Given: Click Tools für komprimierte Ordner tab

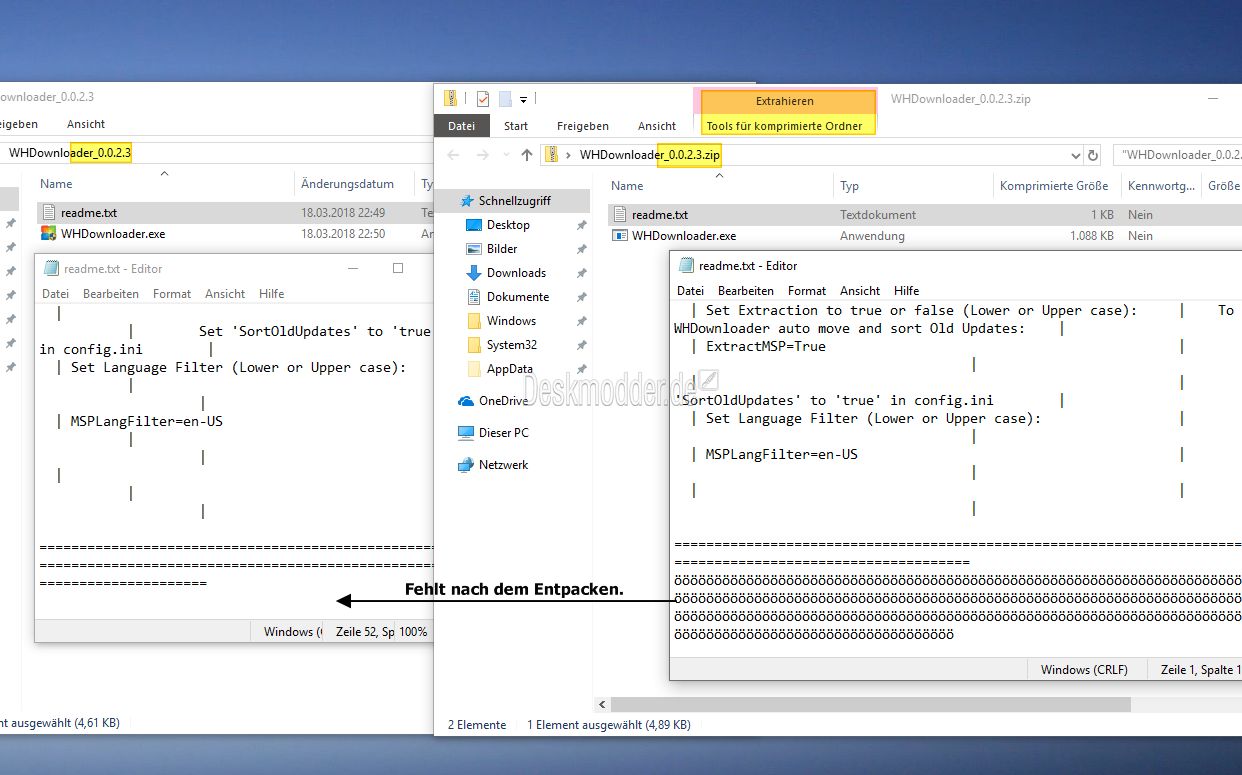Looking at the screenshot, I should click(x=785, y=126).
